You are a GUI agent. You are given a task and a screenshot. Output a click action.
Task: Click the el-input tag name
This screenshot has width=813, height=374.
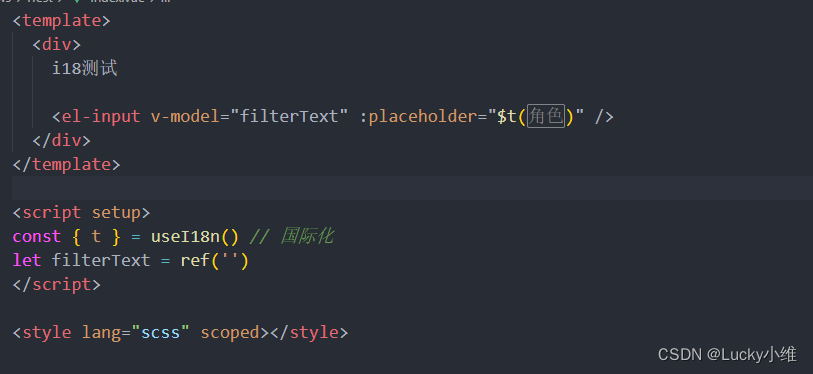click(101, 116)
